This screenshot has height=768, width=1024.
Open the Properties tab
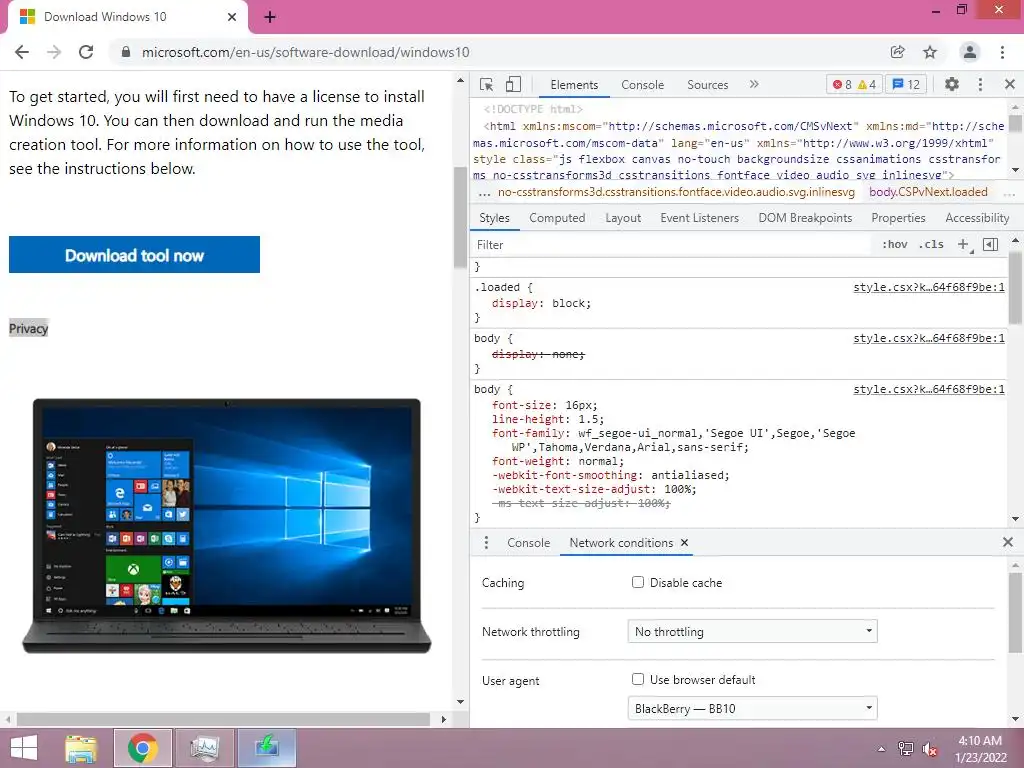898,217
